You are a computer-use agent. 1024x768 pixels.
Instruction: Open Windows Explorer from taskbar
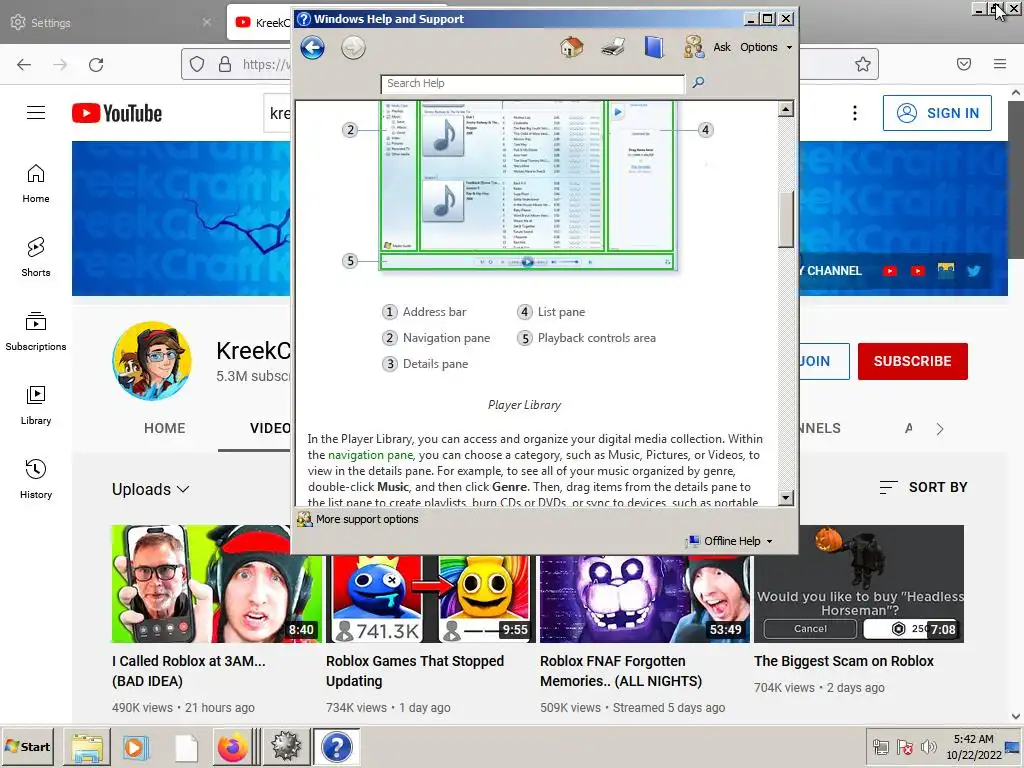coord(87,746)
